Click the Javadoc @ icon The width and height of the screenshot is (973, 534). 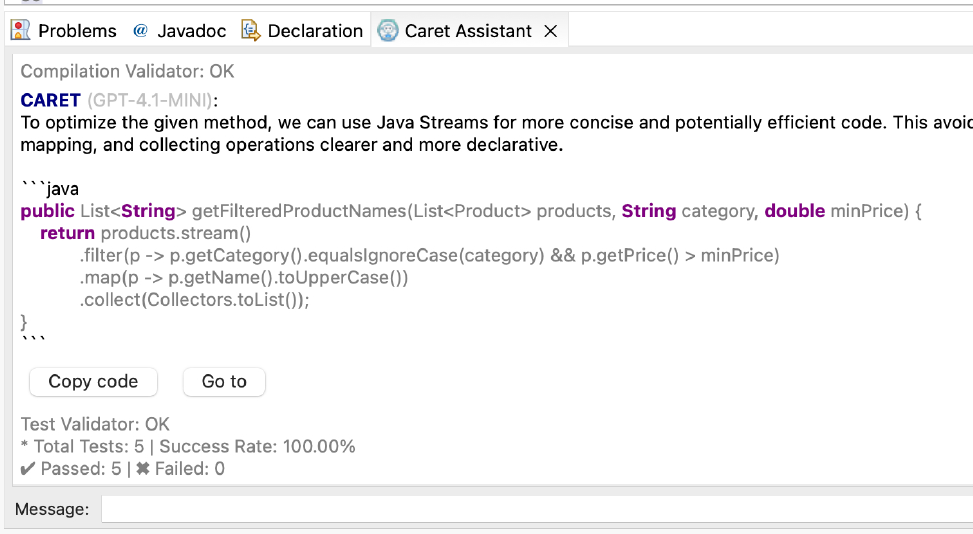click(140, 30)
